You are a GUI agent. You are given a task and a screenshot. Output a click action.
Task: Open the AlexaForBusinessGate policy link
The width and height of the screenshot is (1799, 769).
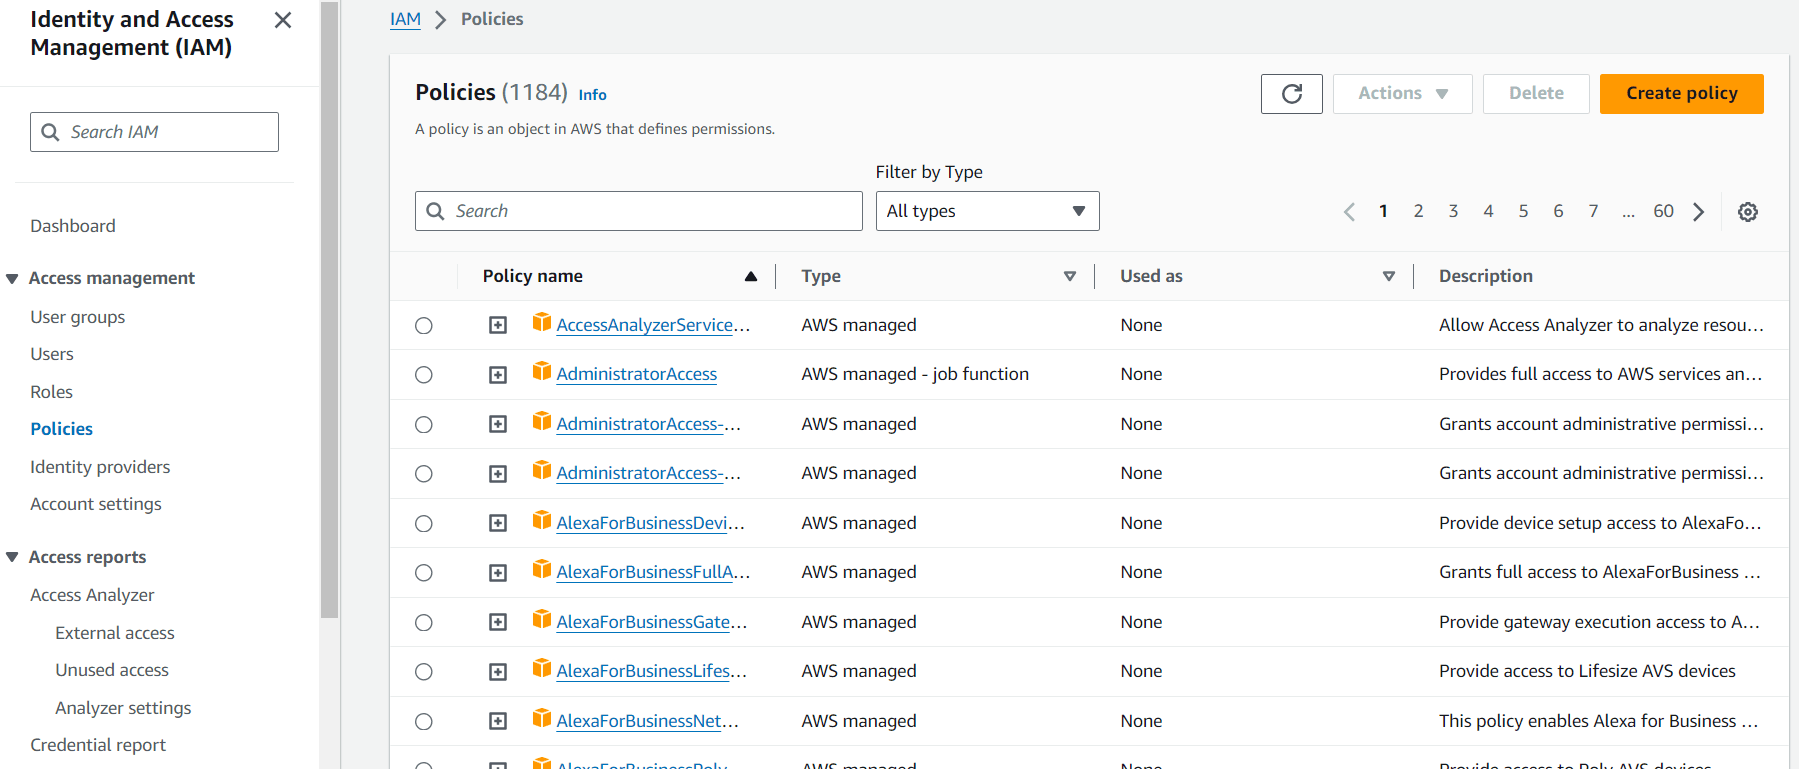(651, 622)
